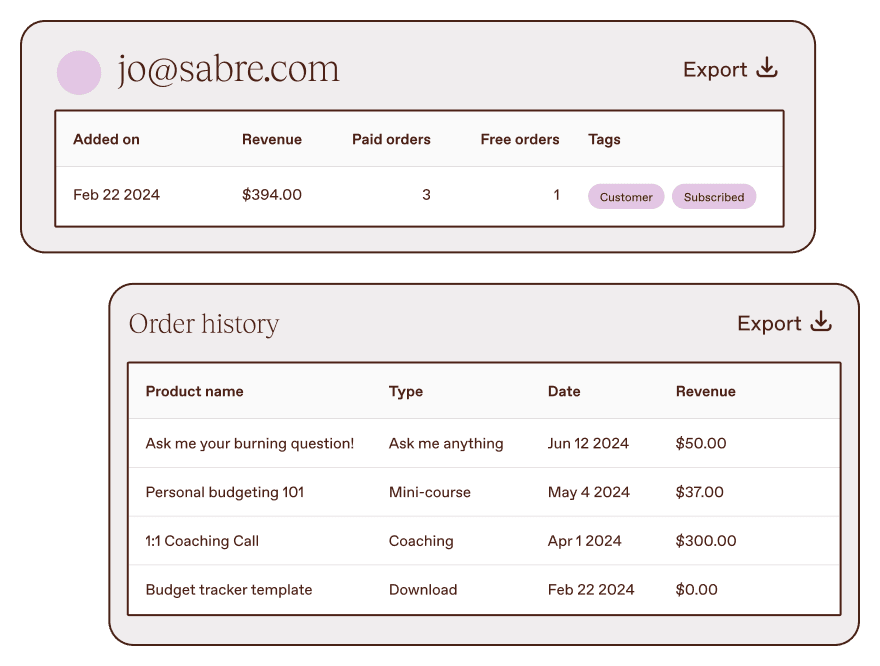
Task: Click the Free orders column header
Action: pyautogui.click(x=519, y=139)
